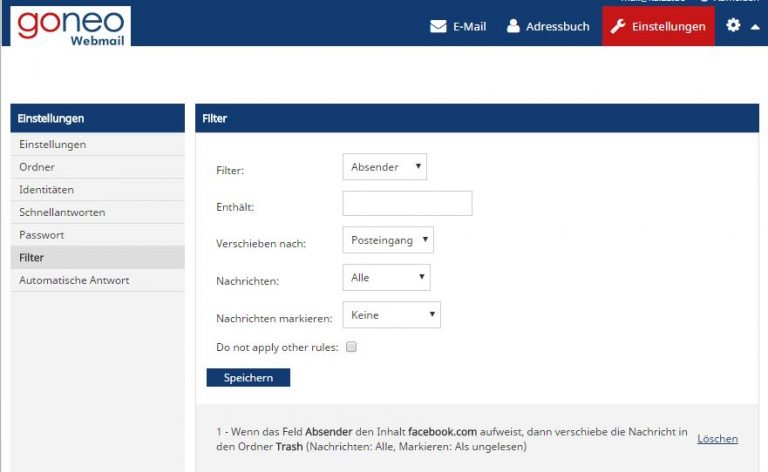Select Automatische Antwort in the sidebar
768x472 pixels.
(x=97, y=280)
